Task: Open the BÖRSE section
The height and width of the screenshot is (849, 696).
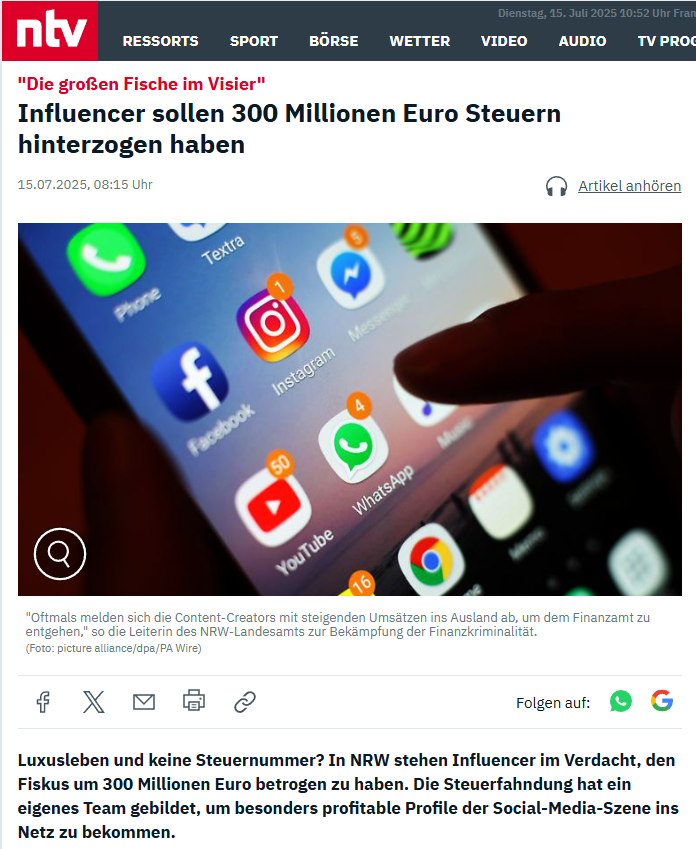Action: [334, 41]
